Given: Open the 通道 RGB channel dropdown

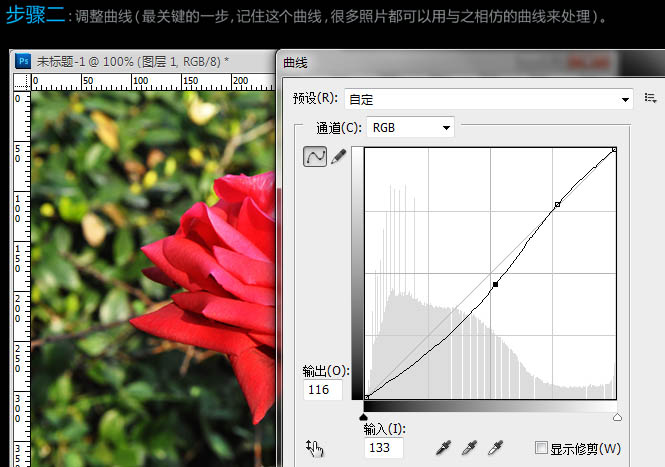Looking at the screenshot, I should (x=411, y=127).
